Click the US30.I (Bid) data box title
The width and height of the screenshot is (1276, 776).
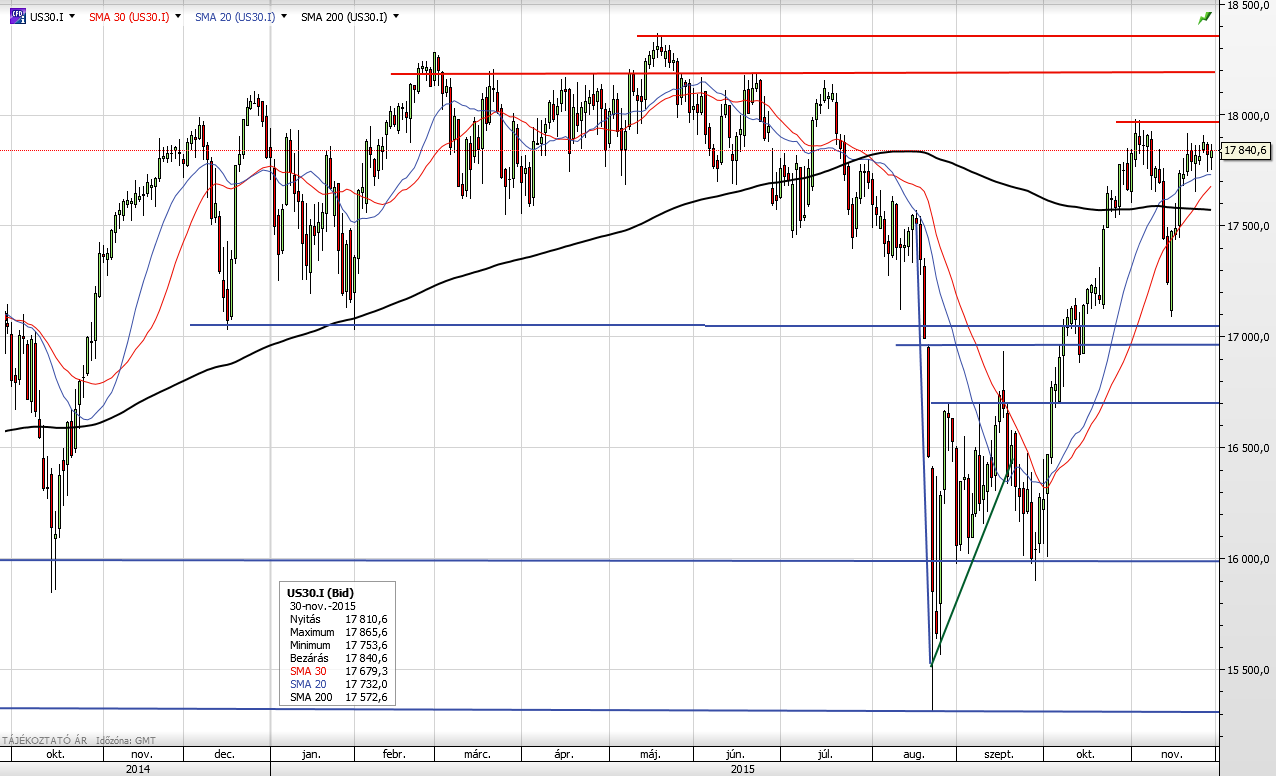click(320, 593)
